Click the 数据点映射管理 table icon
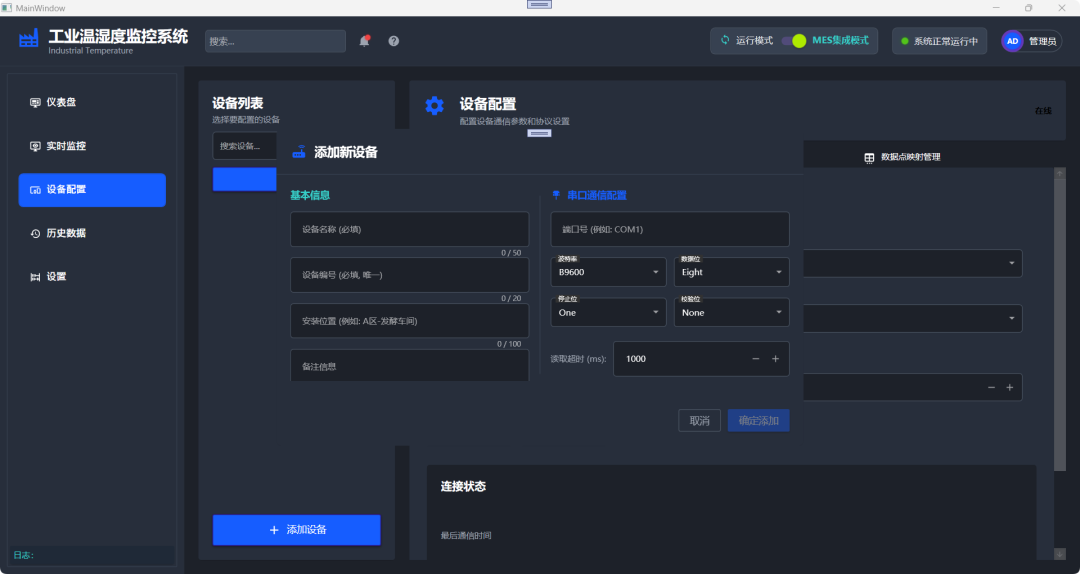1080x574 pixels. [x=869, y=158]
